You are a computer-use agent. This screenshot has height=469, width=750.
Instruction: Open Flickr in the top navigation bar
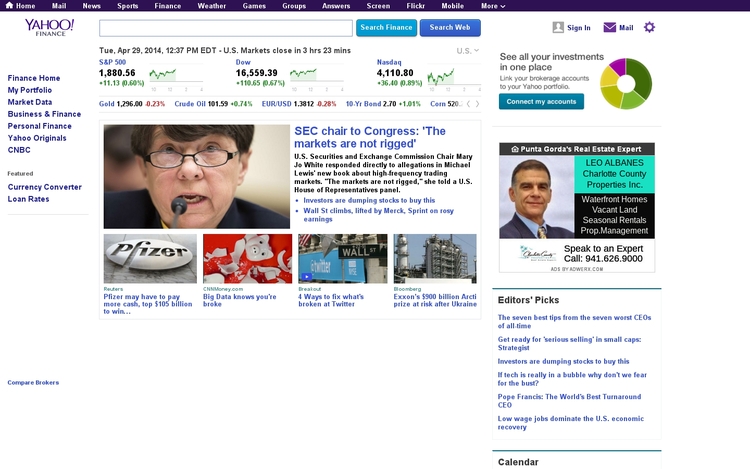click(415, 6)
